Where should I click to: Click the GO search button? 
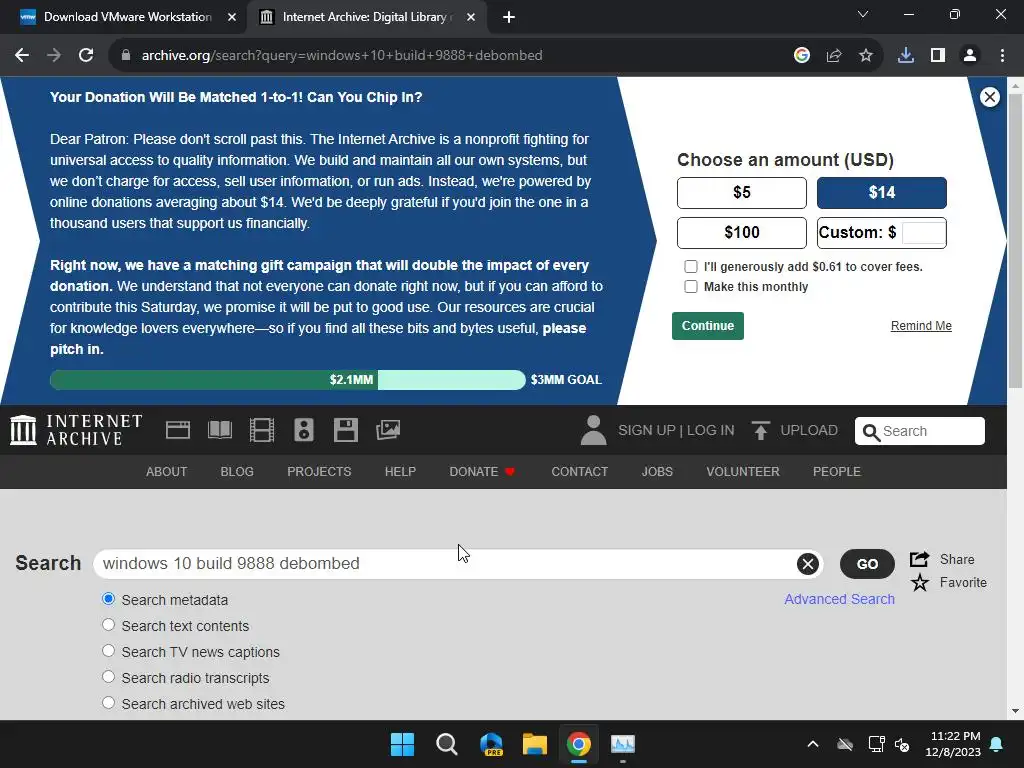coord(867,564)
